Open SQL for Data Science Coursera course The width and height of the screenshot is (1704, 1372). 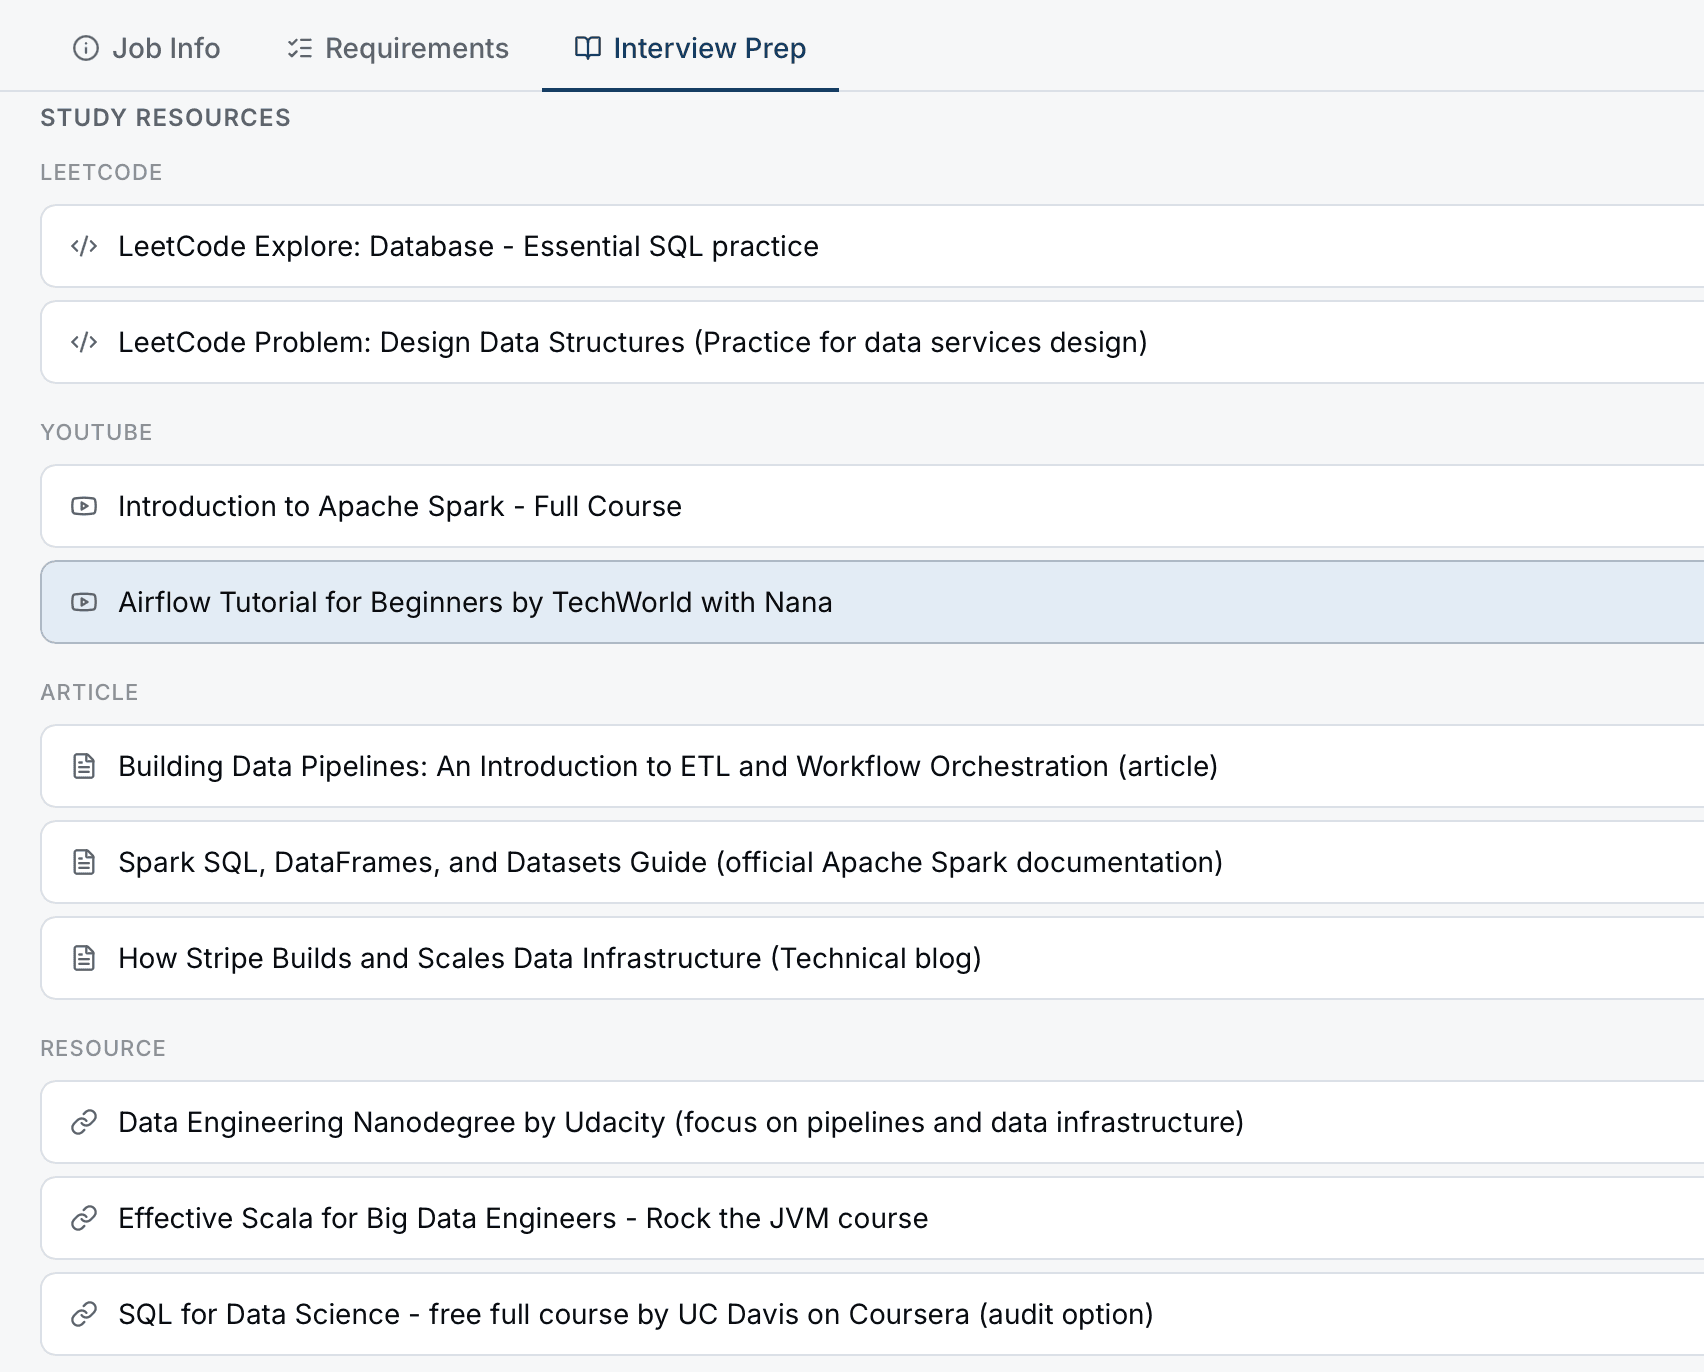635,1314
